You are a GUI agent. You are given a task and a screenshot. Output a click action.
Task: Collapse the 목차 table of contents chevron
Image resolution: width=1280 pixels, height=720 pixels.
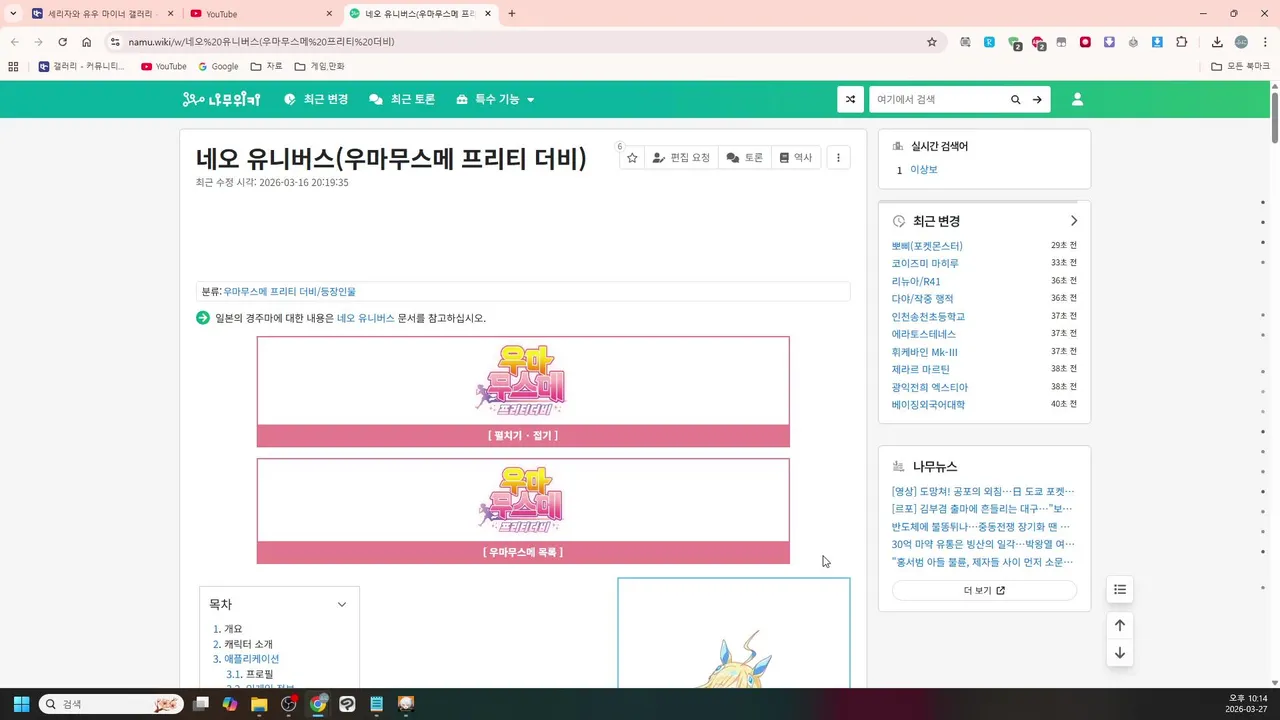click(x=342, y=604)
